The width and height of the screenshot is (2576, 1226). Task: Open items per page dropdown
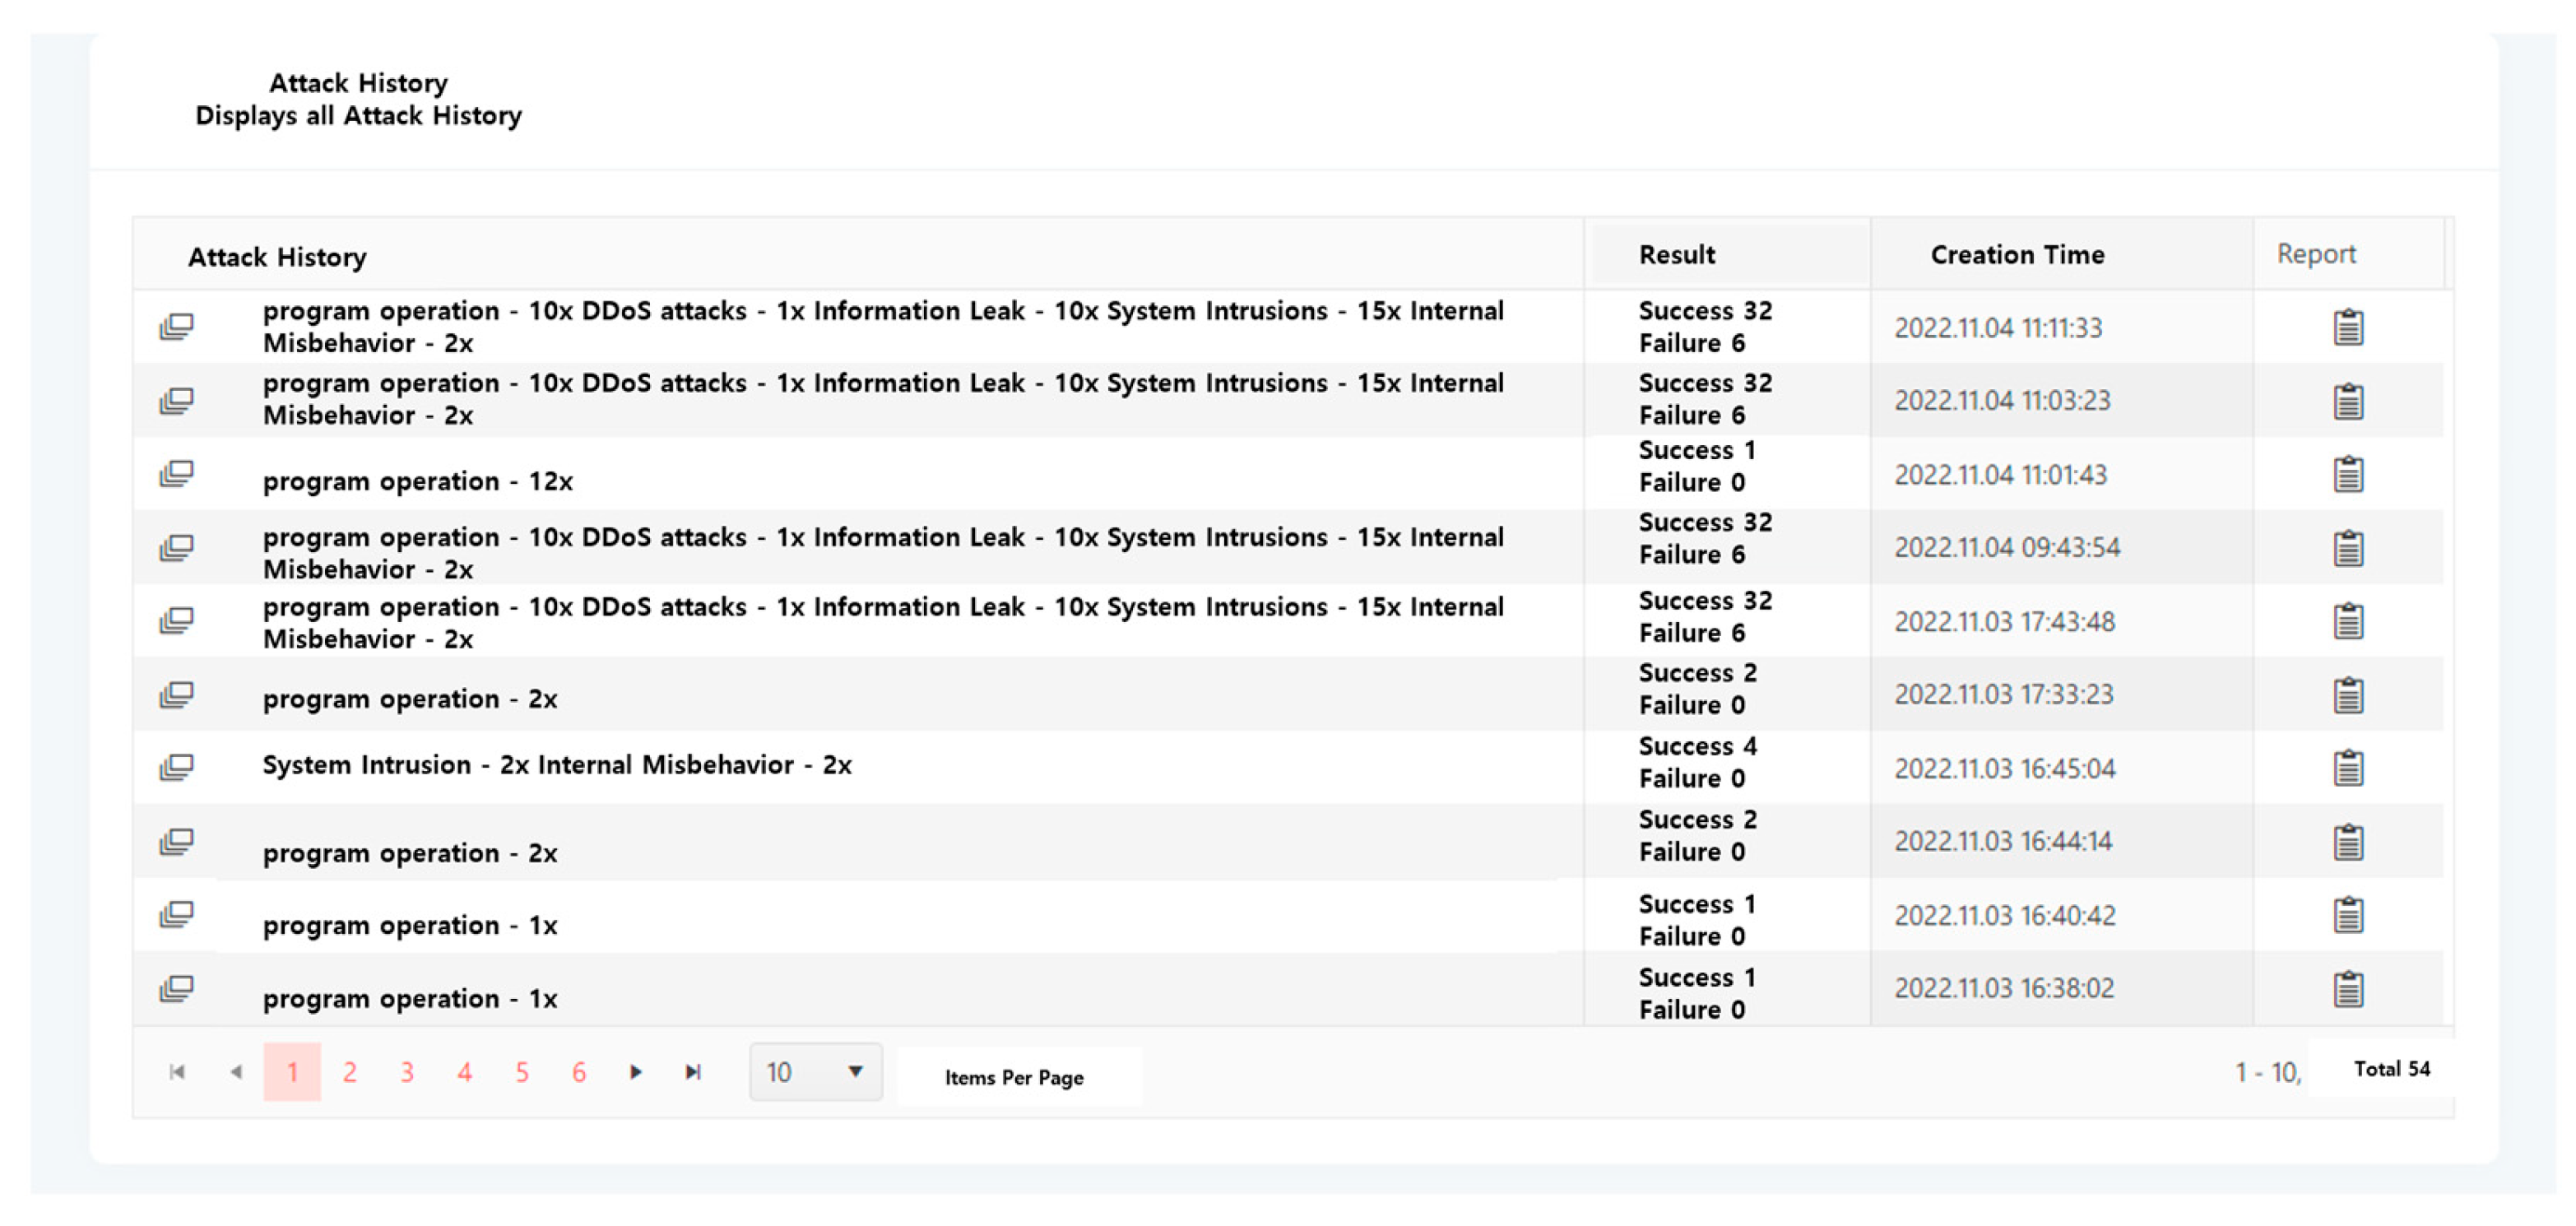click(815, 1072)
